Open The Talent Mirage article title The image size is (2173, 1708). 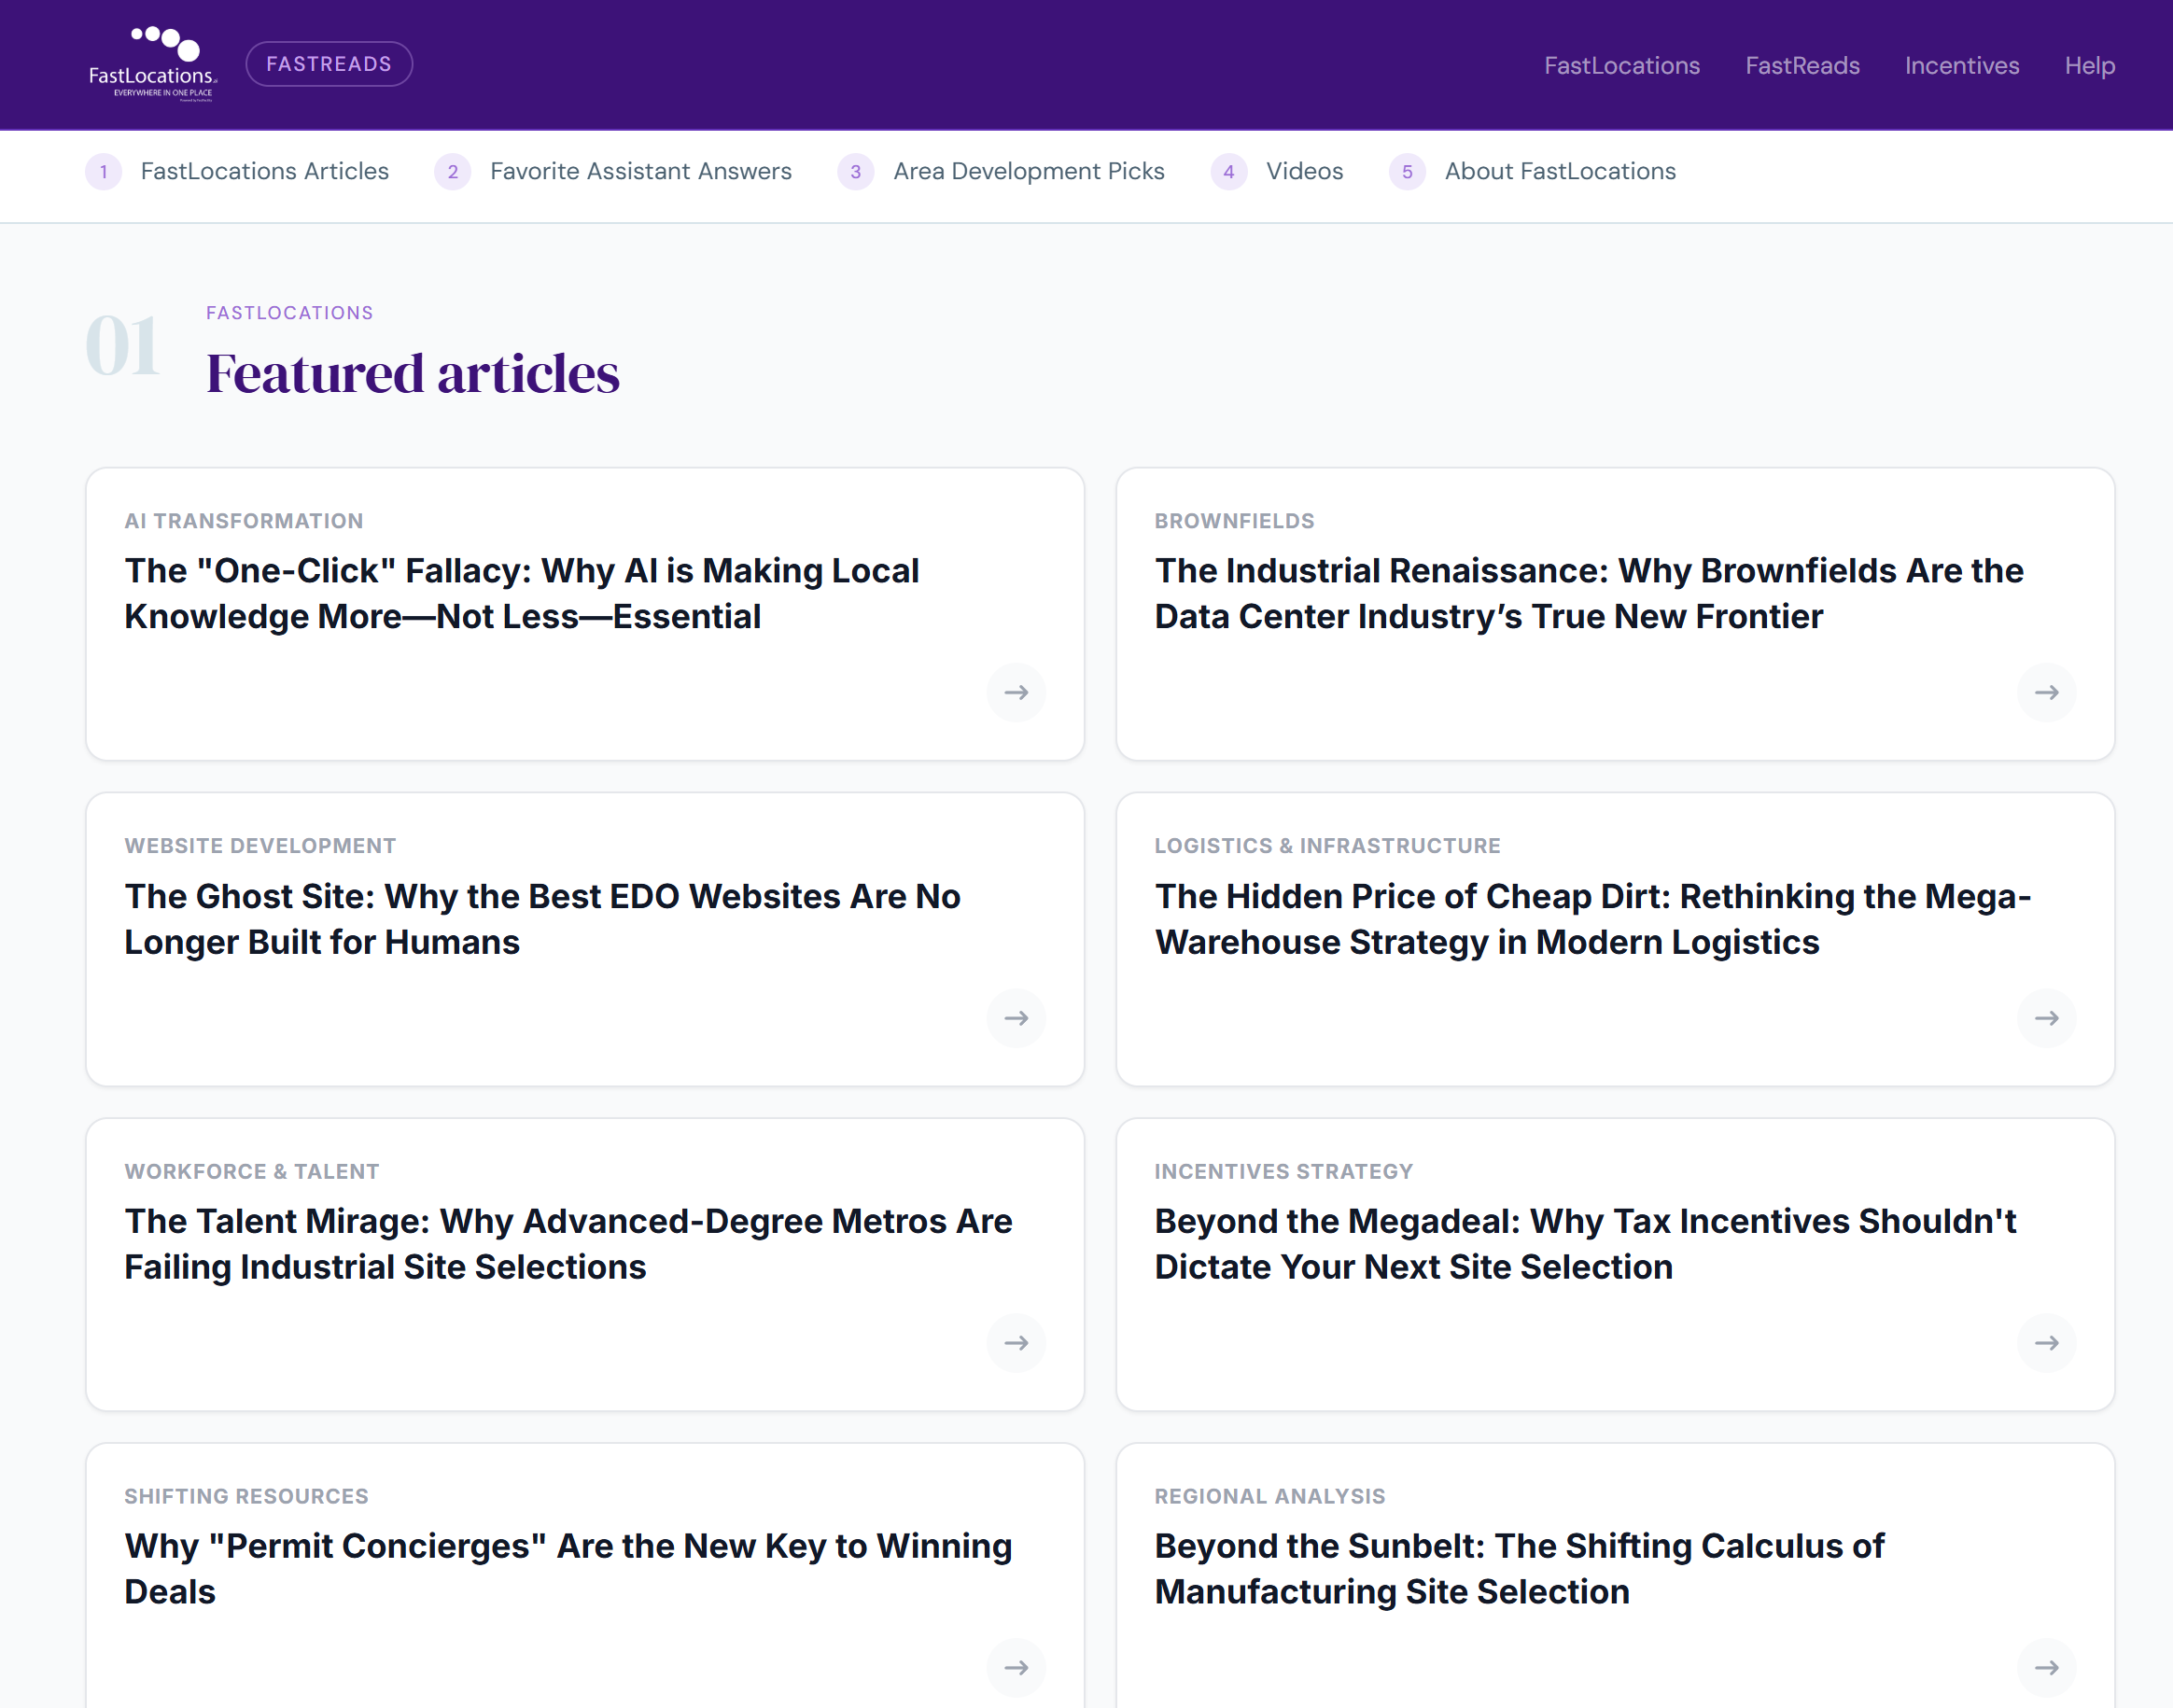coord(568,1244)
